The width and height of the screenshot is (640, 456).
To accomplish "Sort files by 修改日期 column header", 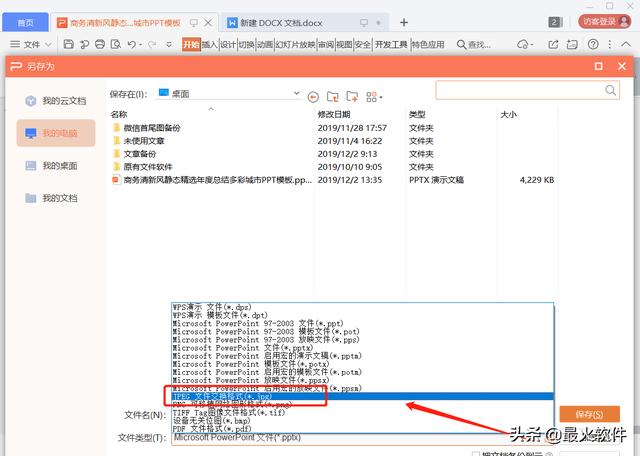I will point(334,114).
